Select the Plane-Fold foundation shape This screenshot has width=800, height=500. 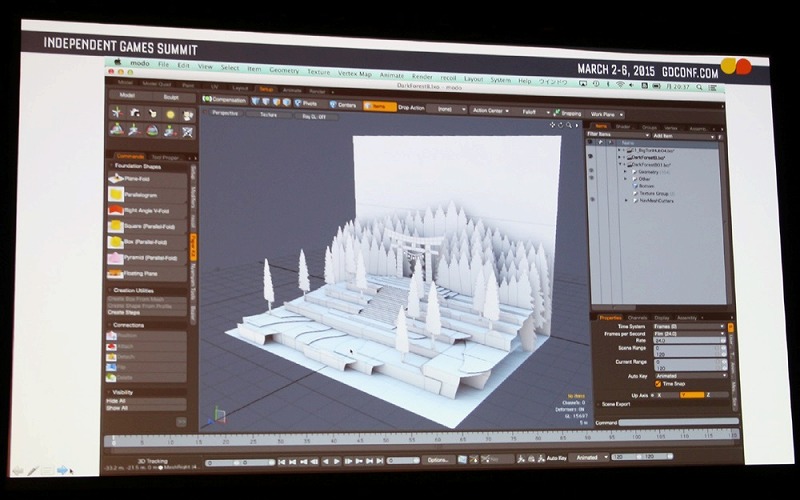(147, 179)
